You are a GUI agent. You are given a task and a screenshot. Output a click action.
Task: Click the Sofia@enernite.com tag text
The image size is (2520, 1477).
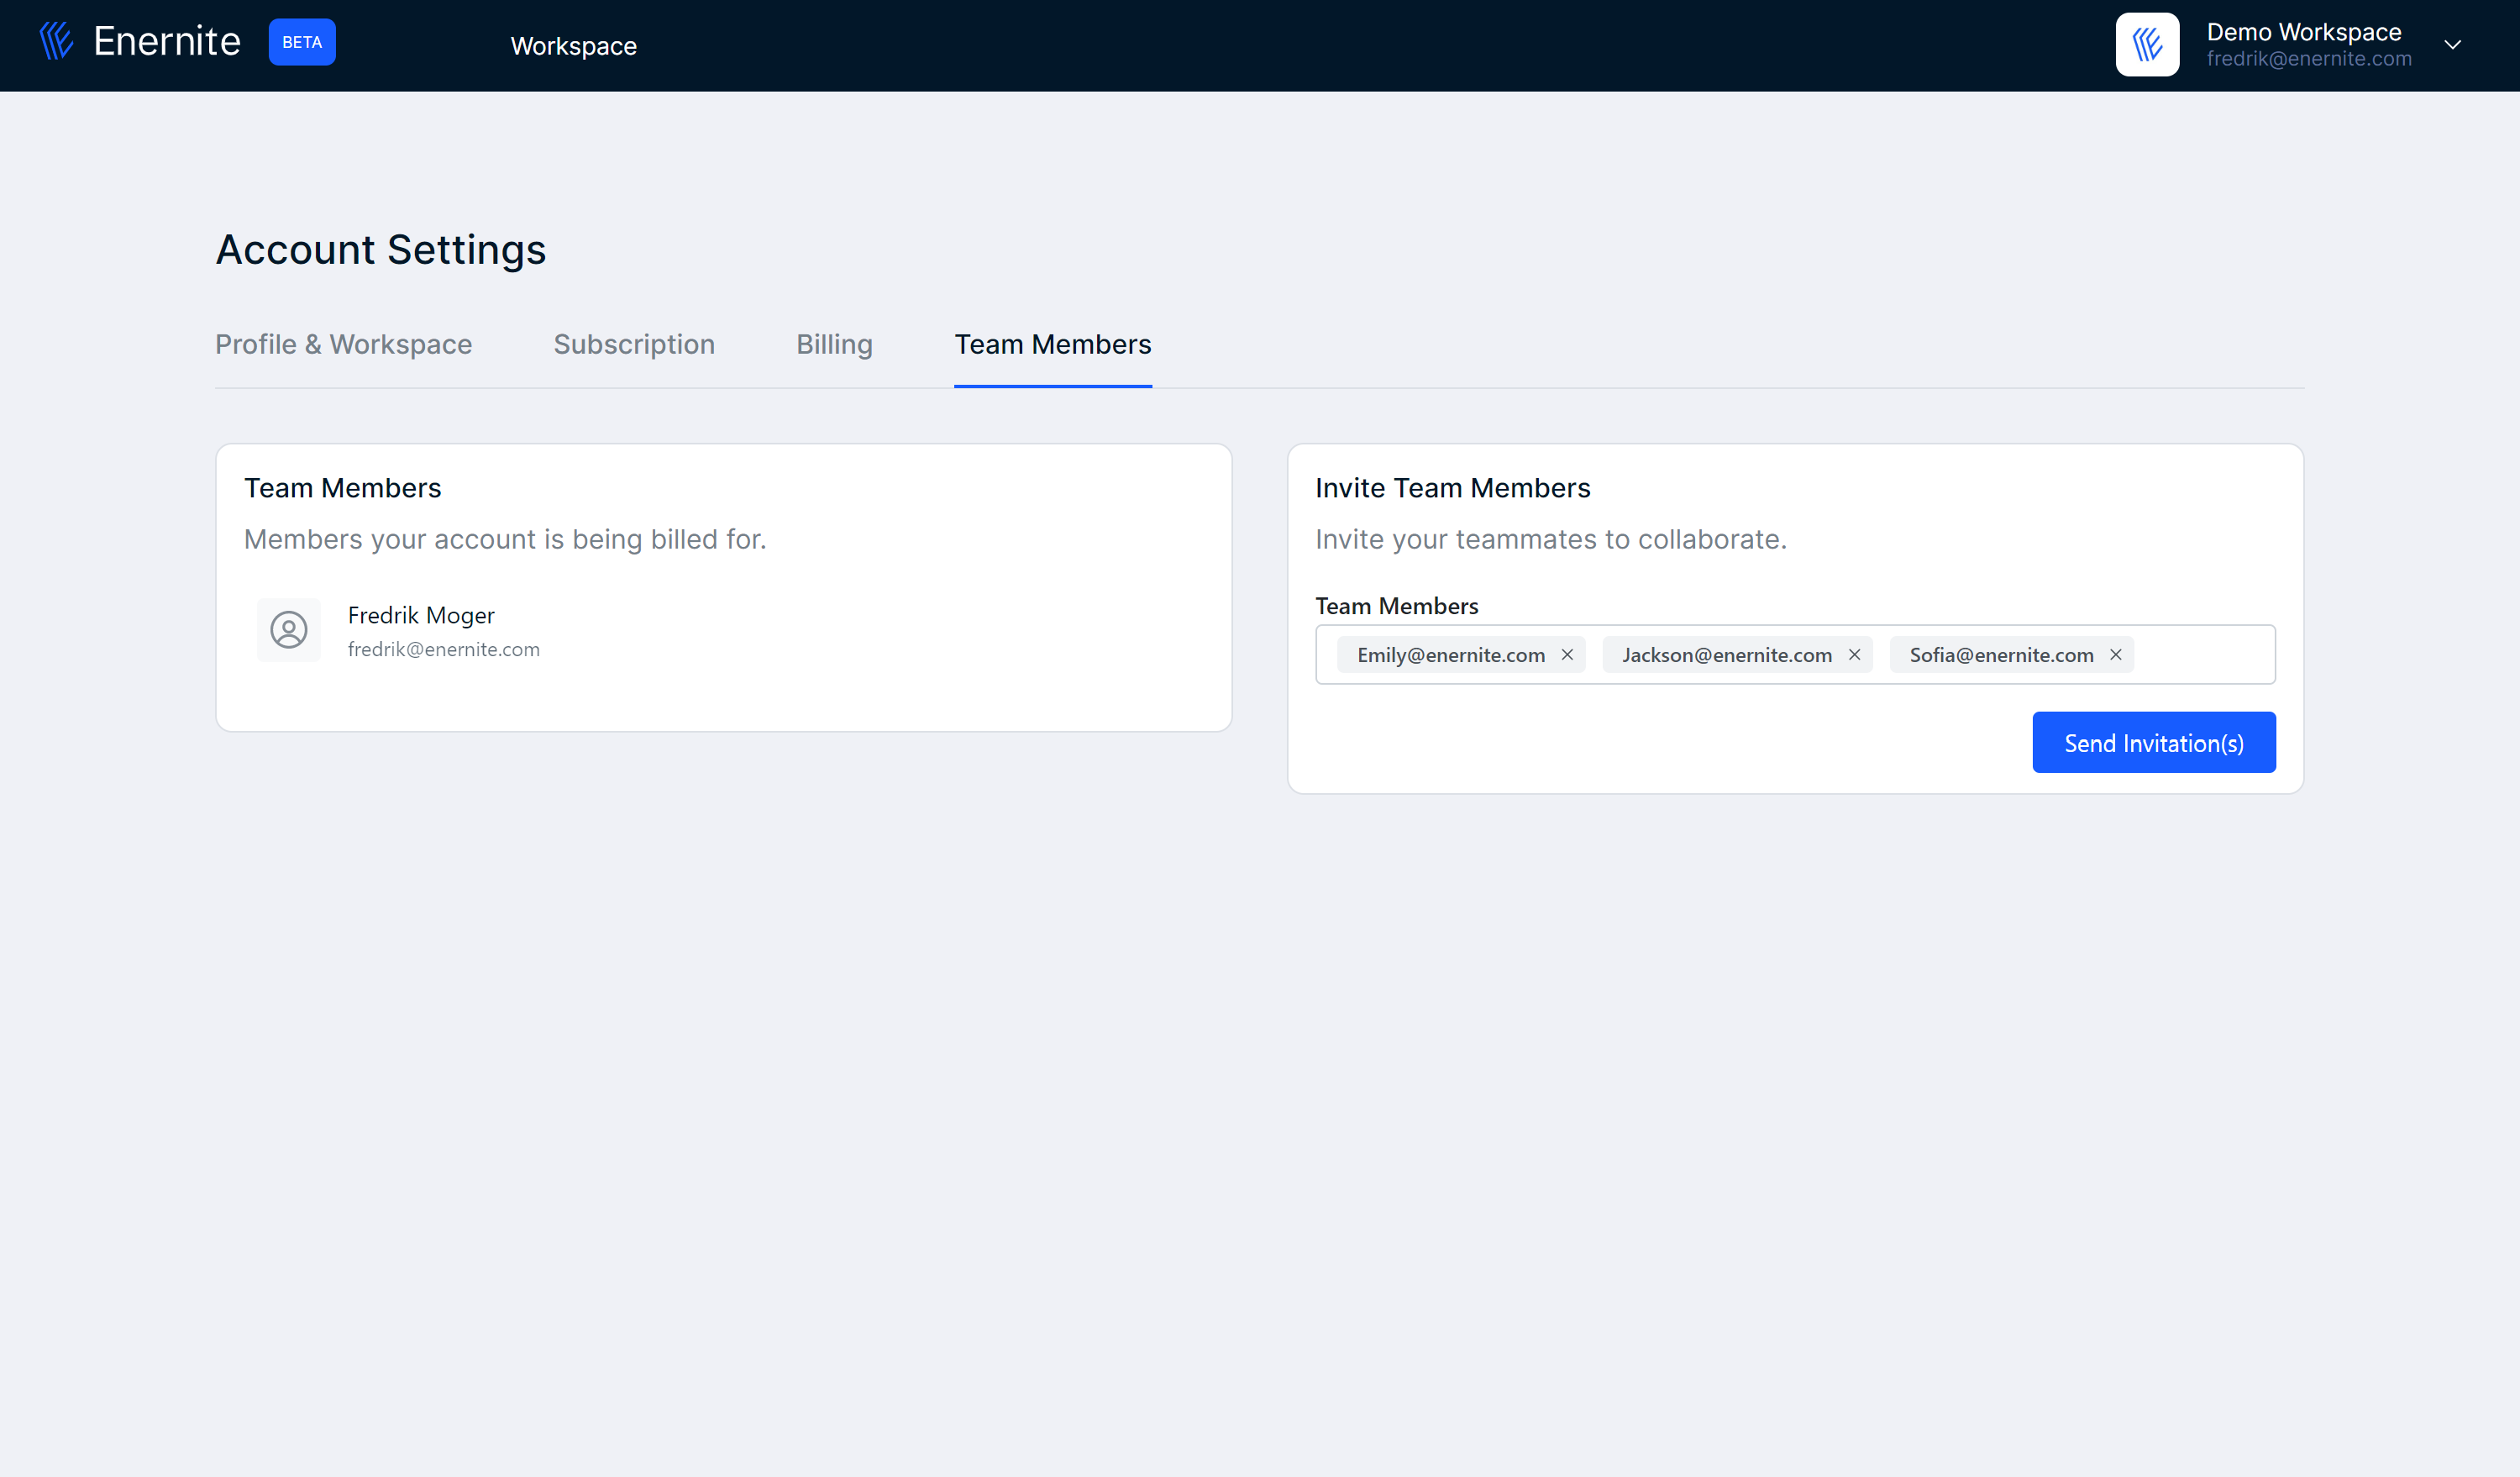pos(2002,655)
